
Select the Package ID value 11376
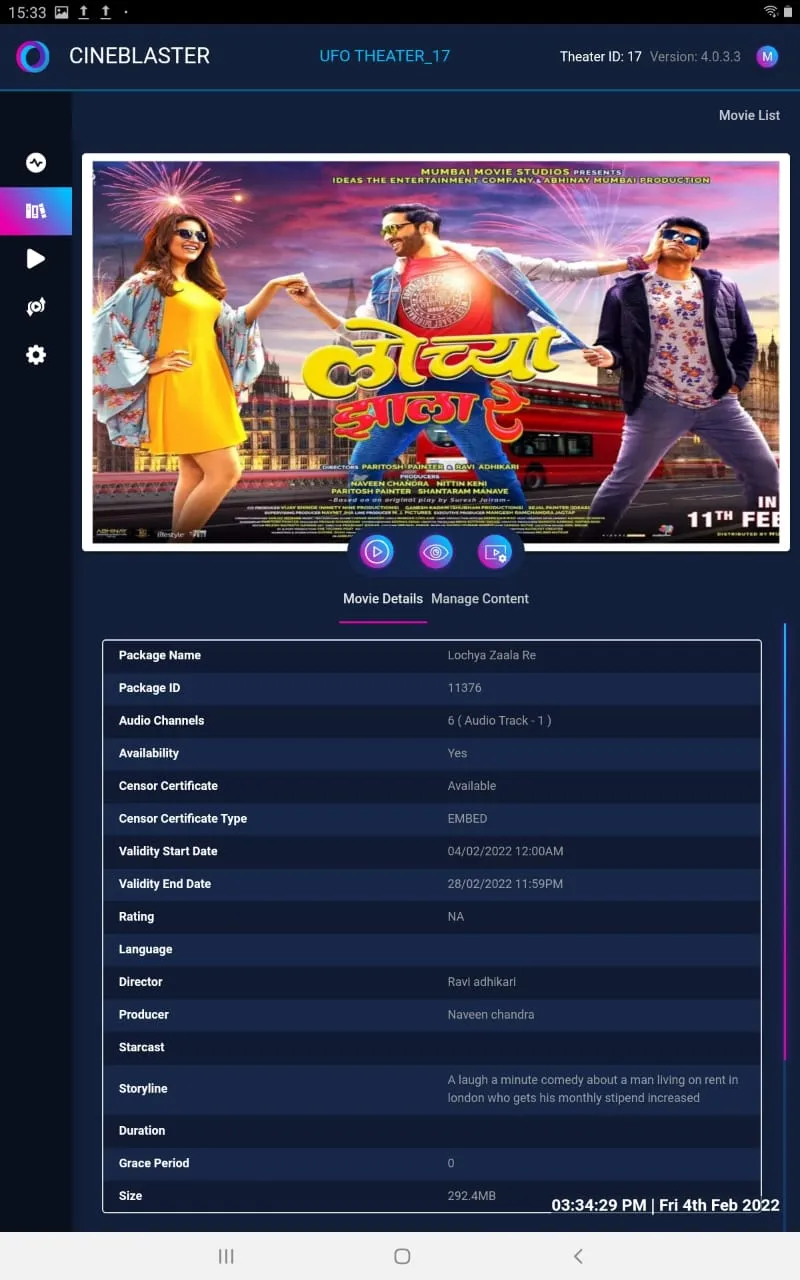(x=465, y=688)
